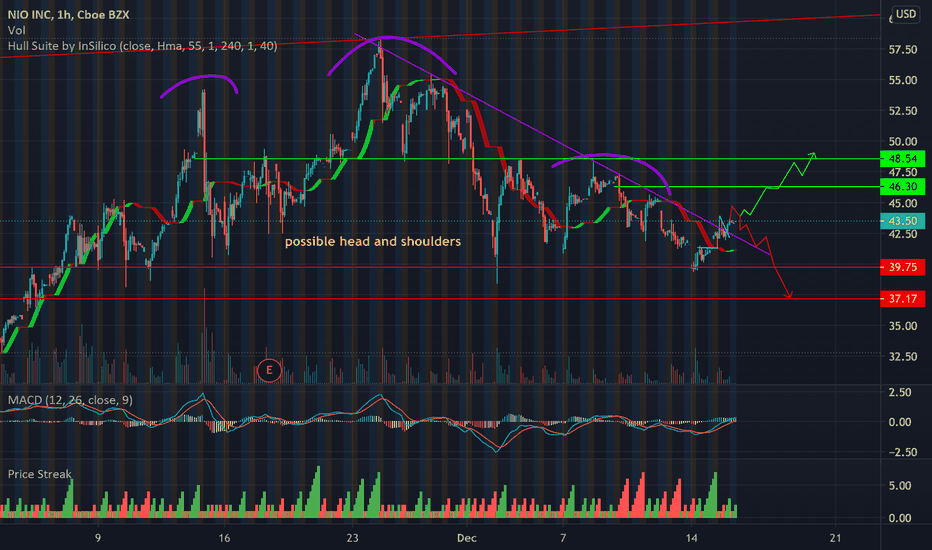
Task: Click the USD currency button
Action: 906,14
